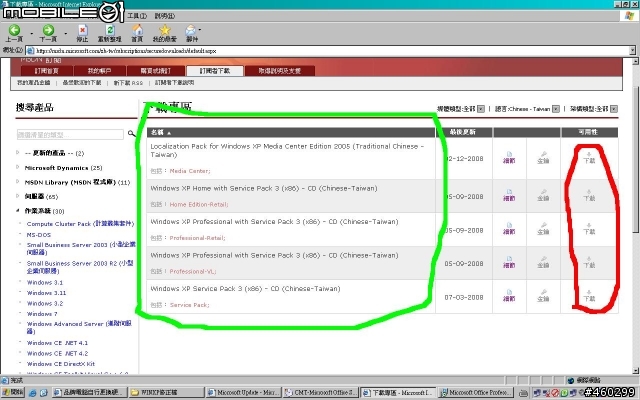
Task: Open details icon for Localization Pack row
Action: 509,157
